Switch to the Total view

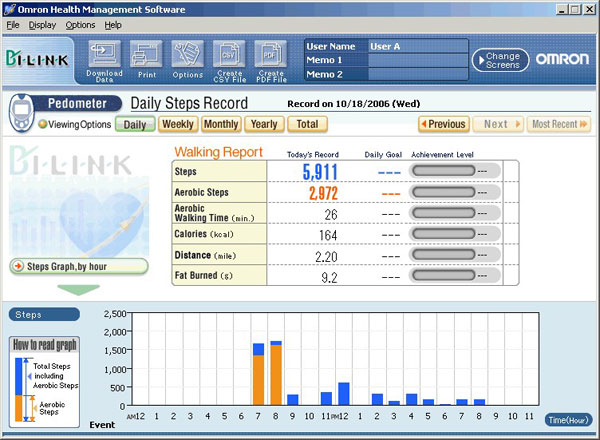307,124
